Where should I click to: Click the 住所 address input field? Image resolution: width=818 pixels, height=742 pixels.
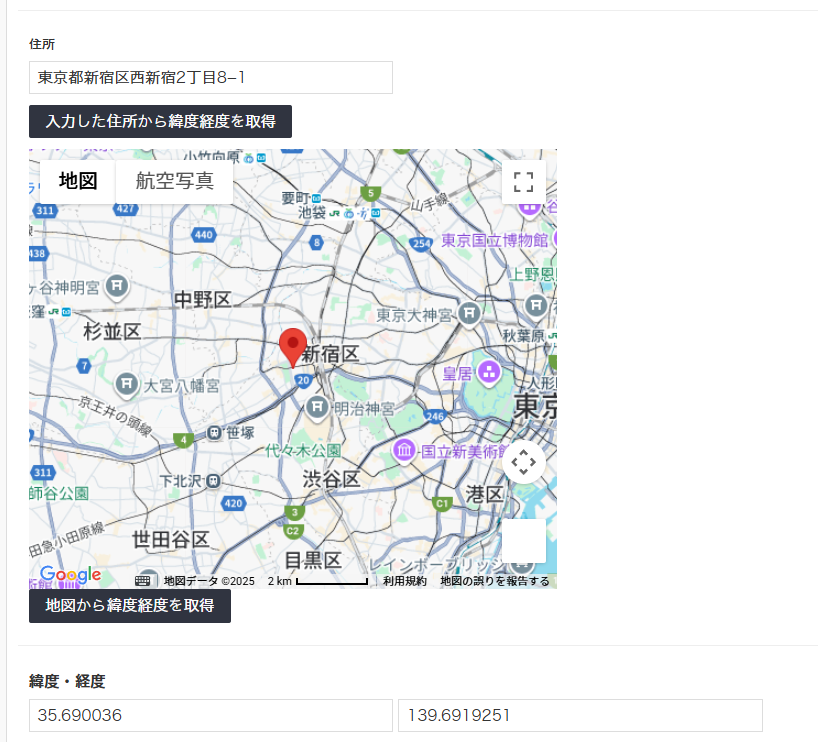pos(211,77)
